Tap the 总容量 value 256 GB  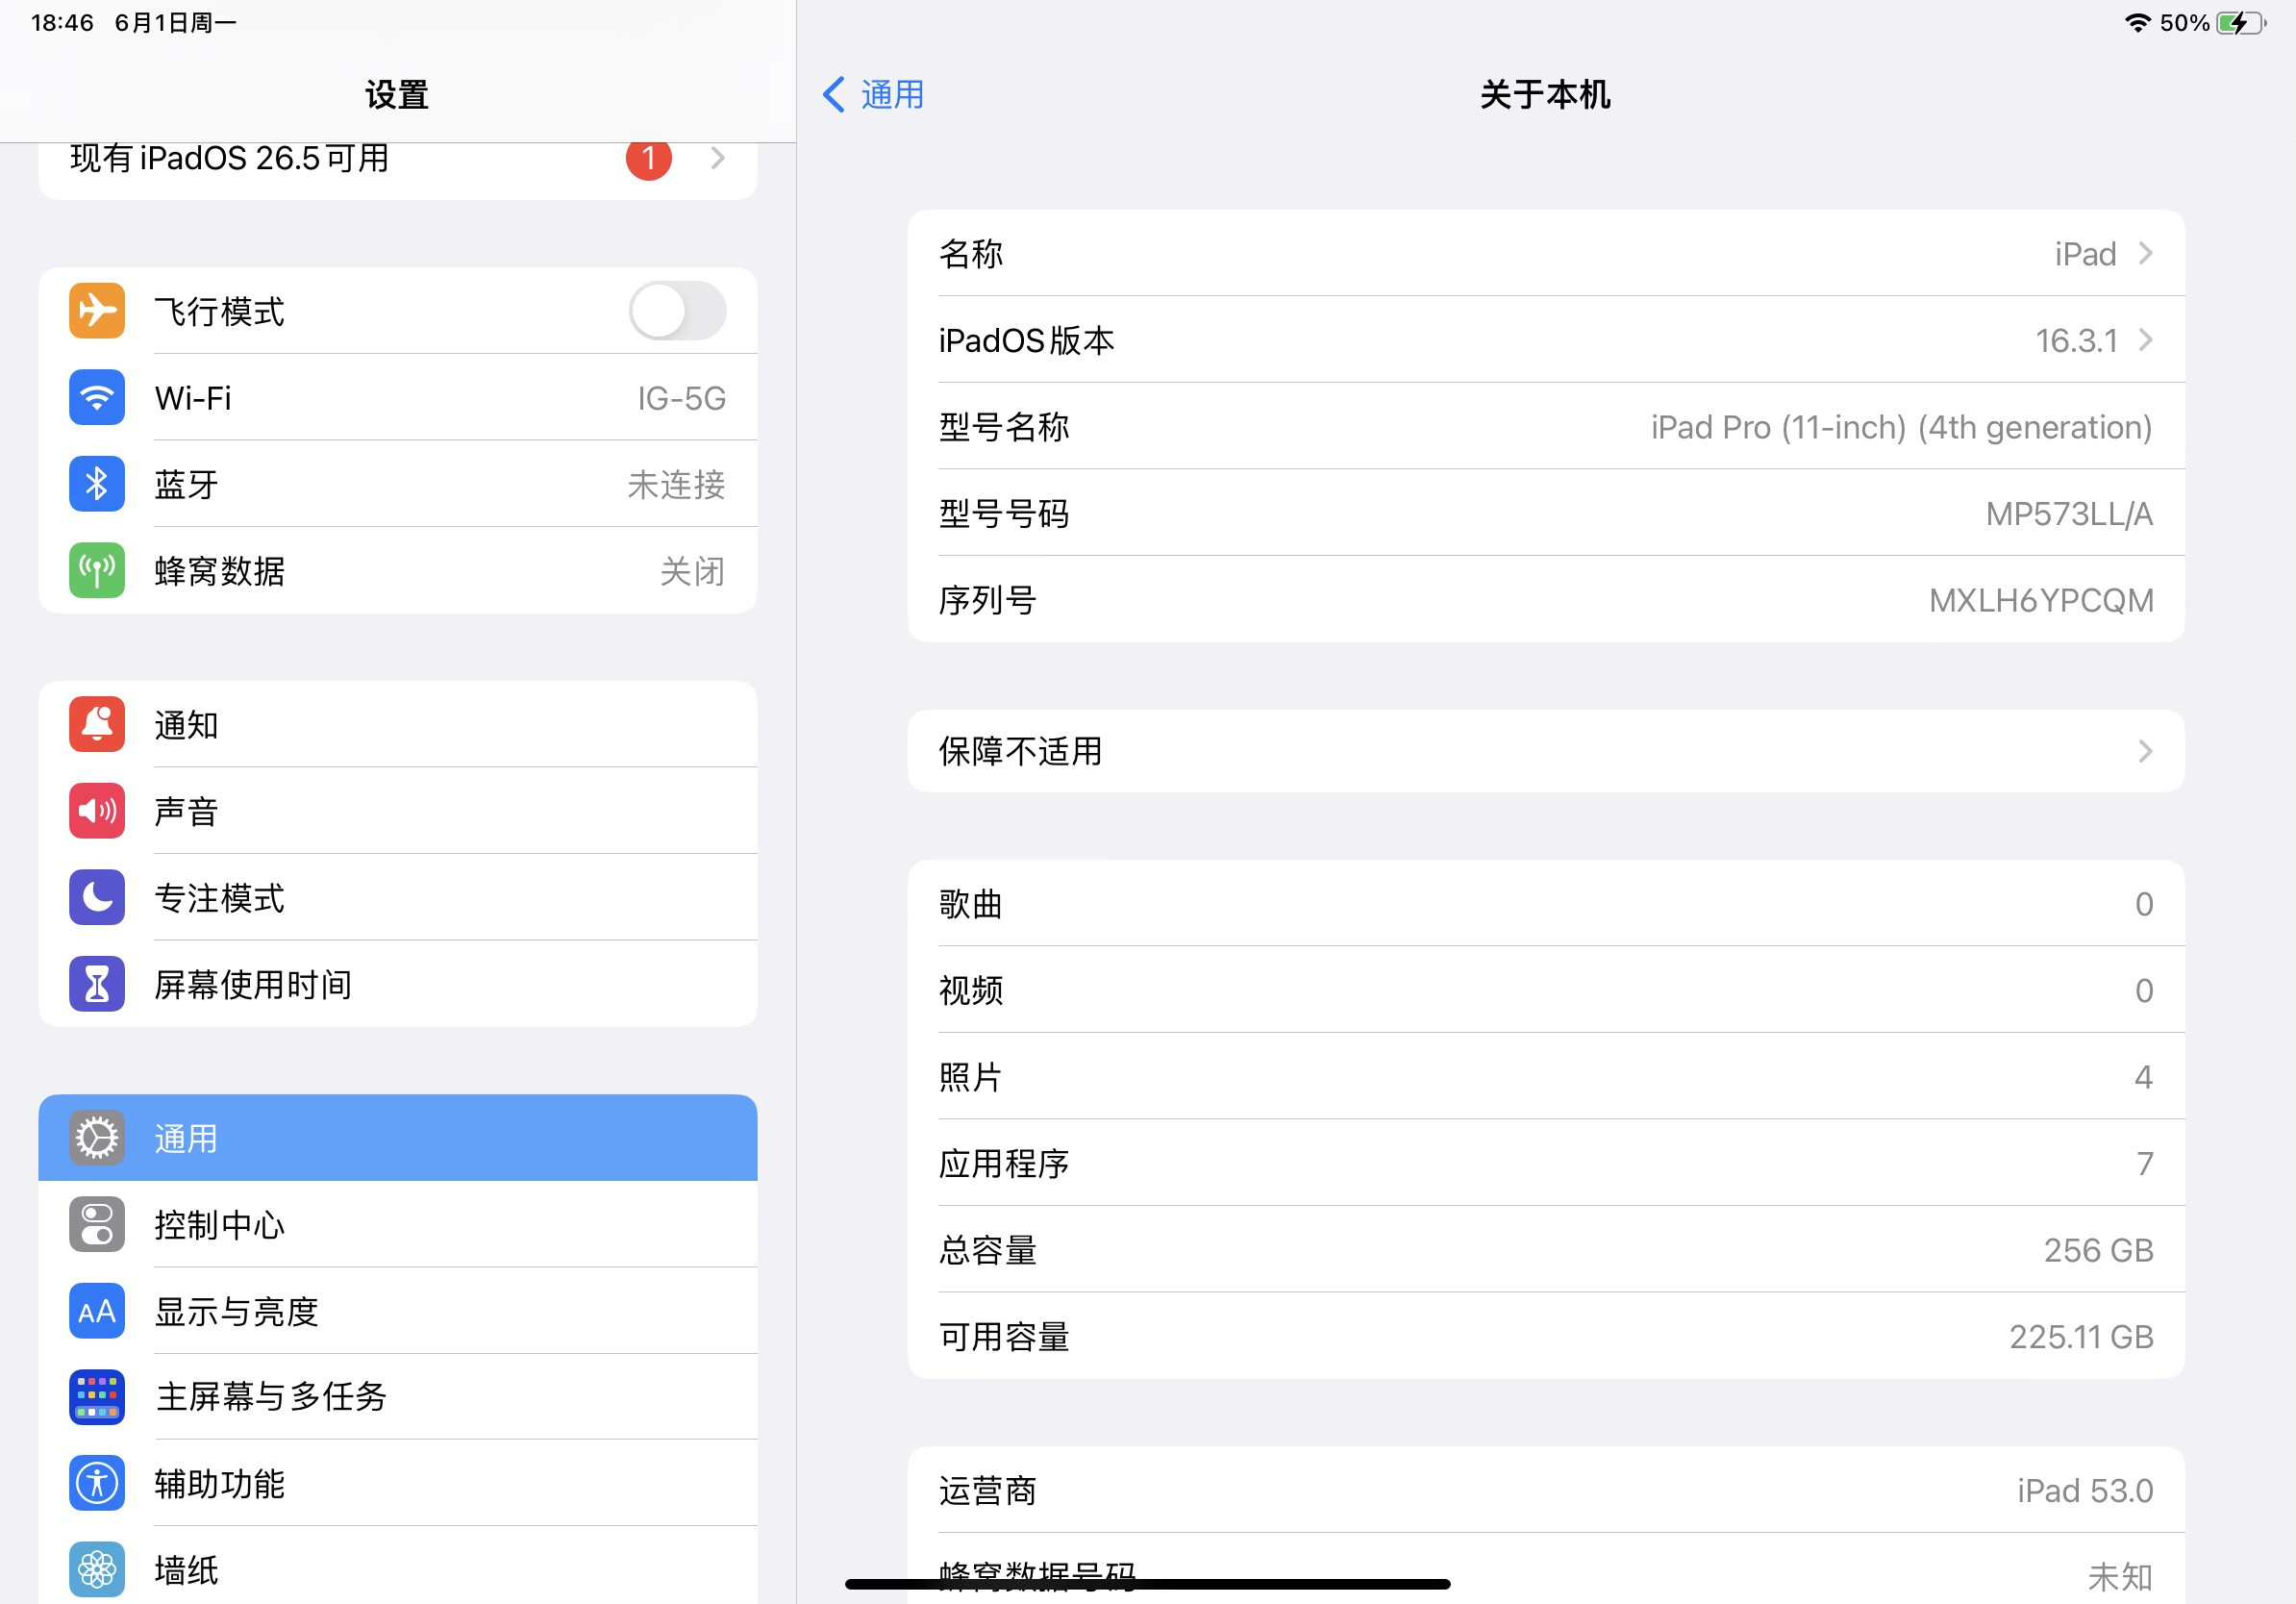click(2098, 1250)
